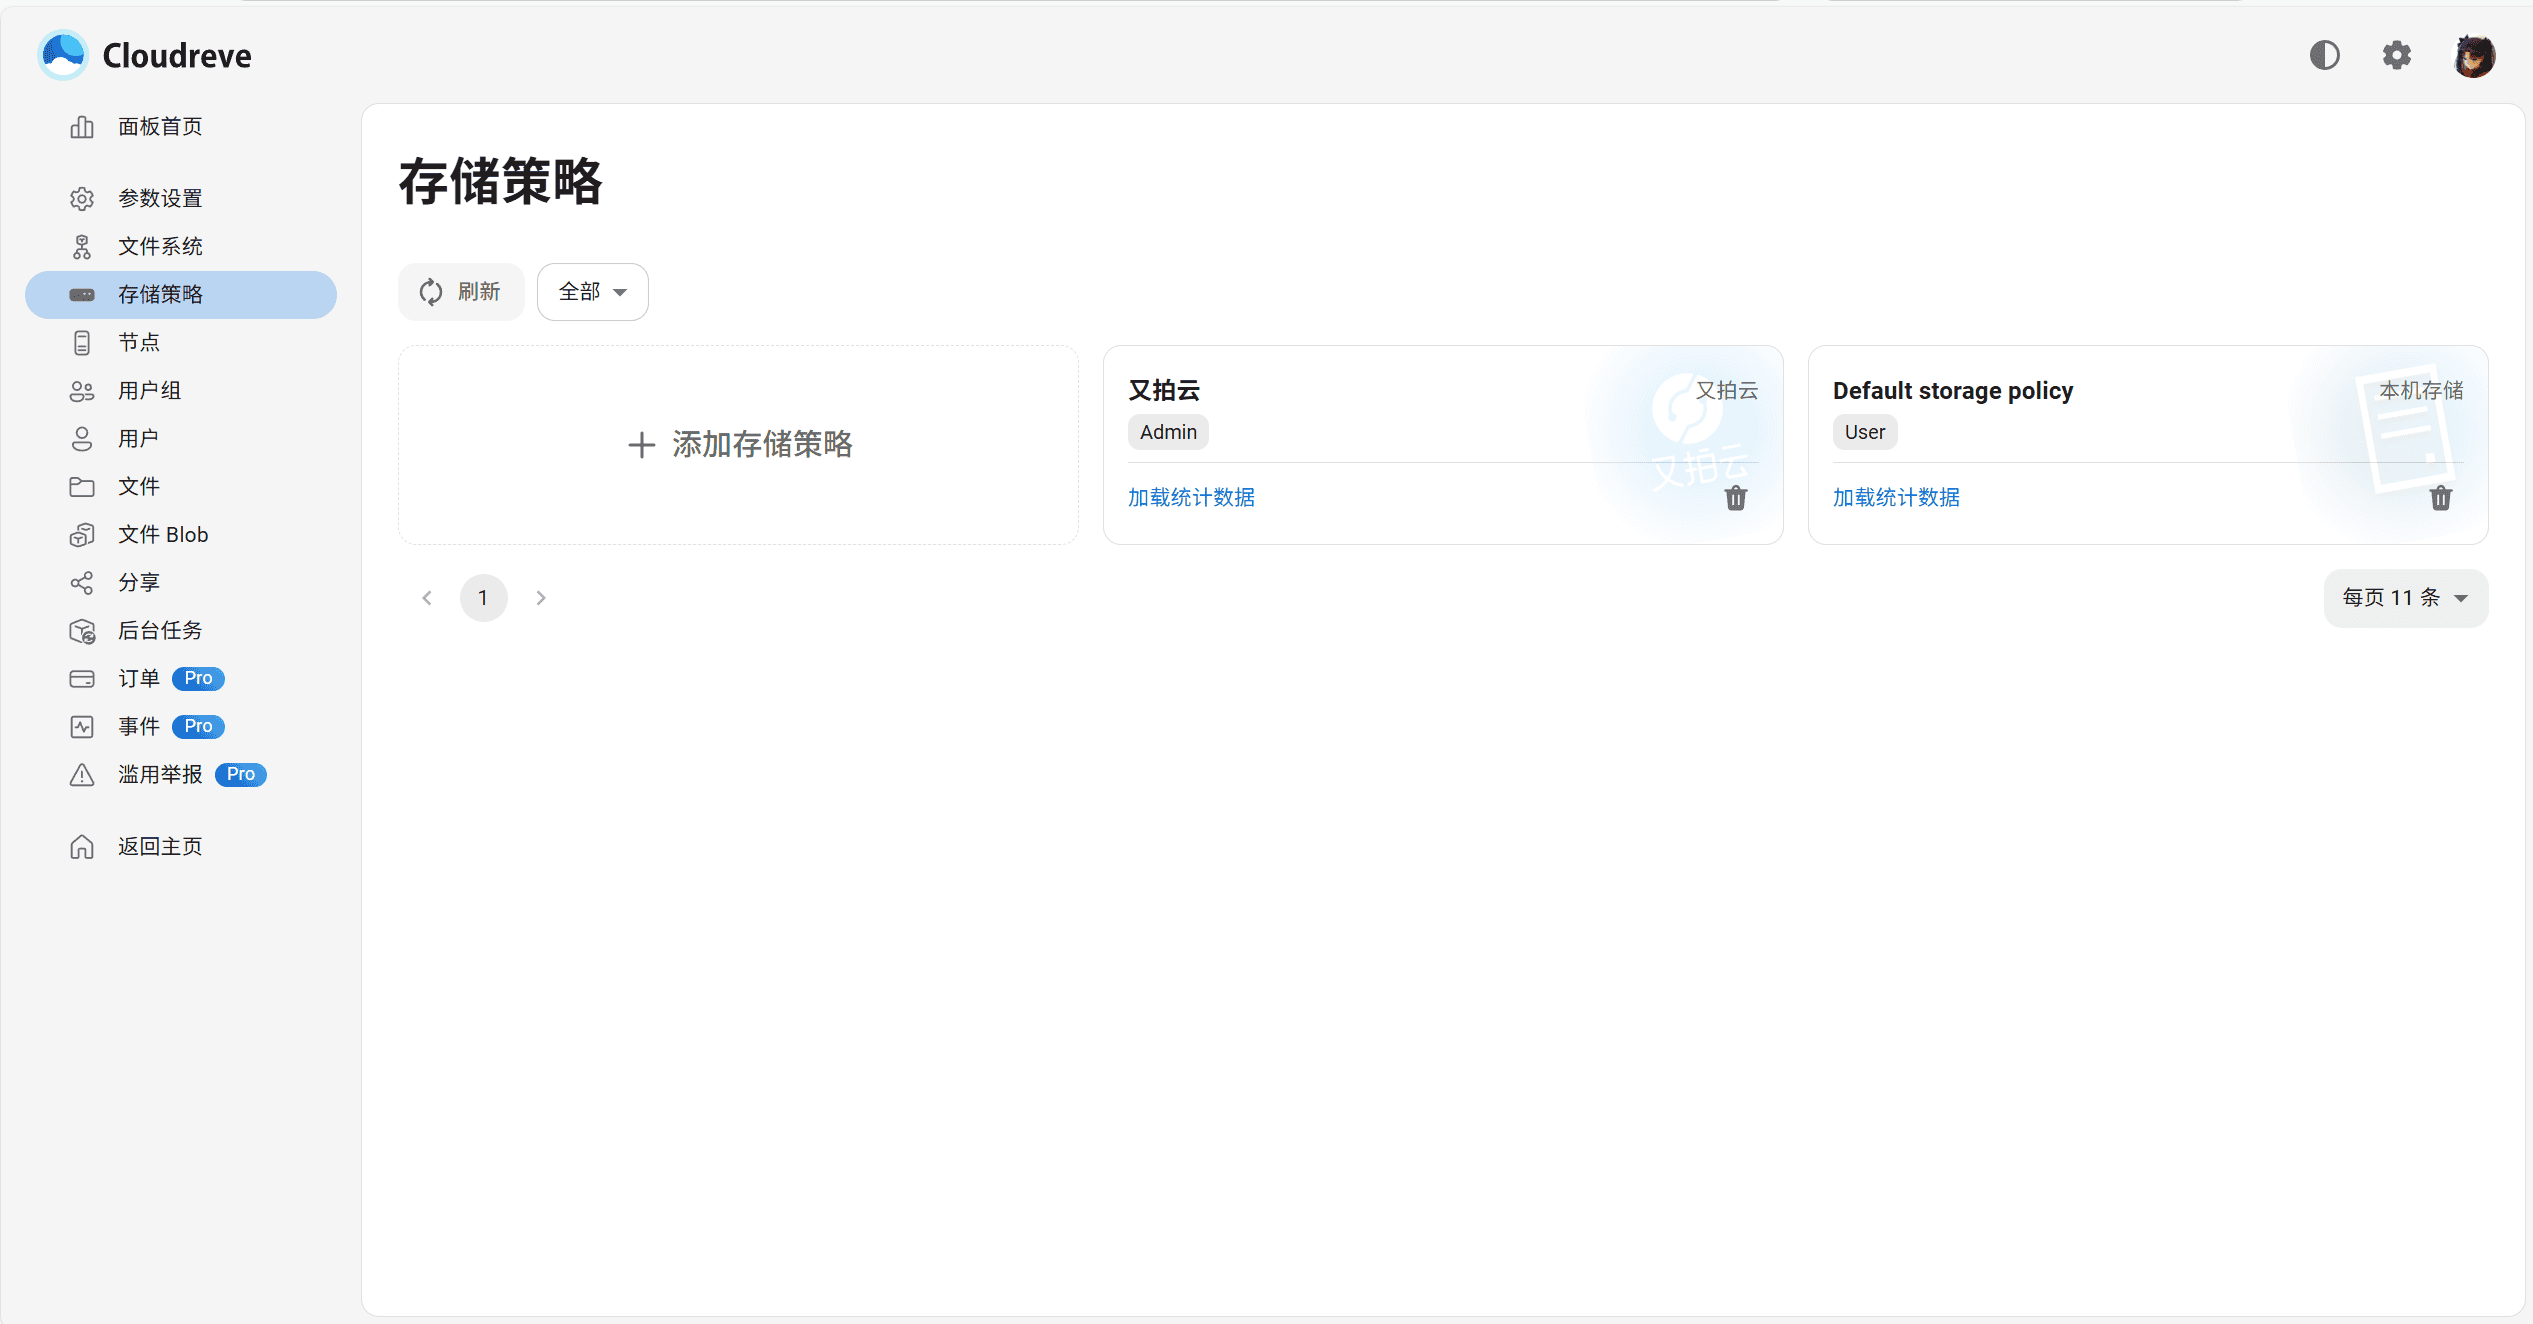The width and height of the screenshot is (2533, 1324).
Task: Open settings gear in top bar
Action: click(2396, 55)
